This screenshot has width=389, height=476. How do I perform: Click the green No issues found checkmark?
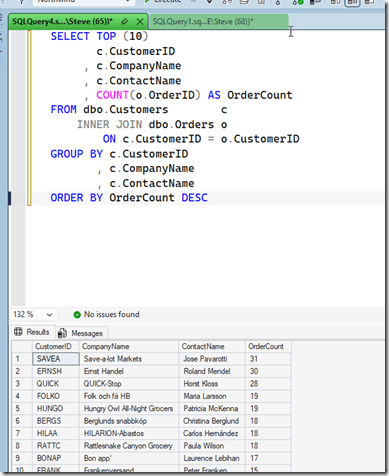(77, 315)
